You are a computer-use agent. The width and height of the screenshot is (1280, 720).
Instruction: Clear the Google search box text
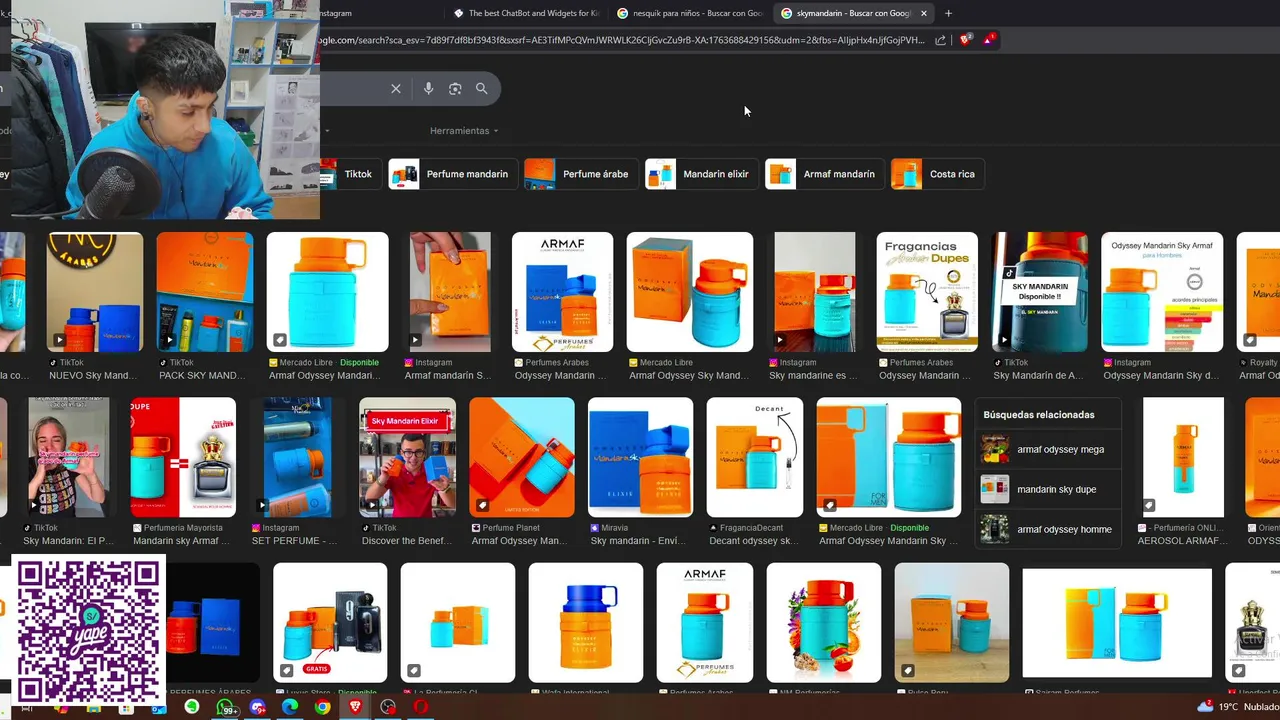pyautogui.click(x=396, y=89)
